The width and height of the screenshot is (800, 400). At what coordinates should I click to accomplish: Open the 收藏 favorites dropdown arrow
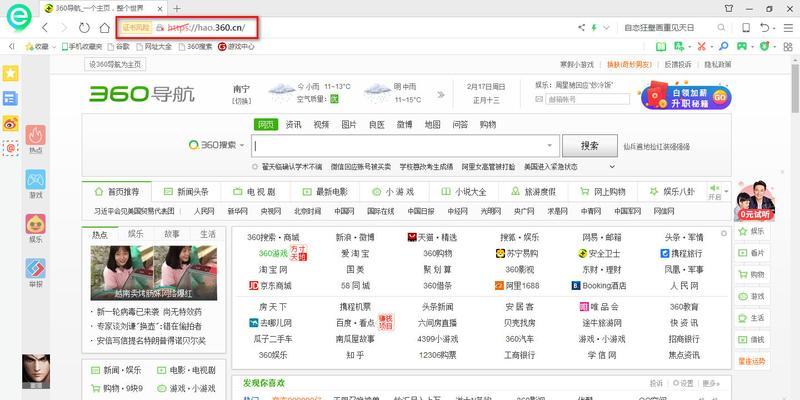tap(54, 47)
